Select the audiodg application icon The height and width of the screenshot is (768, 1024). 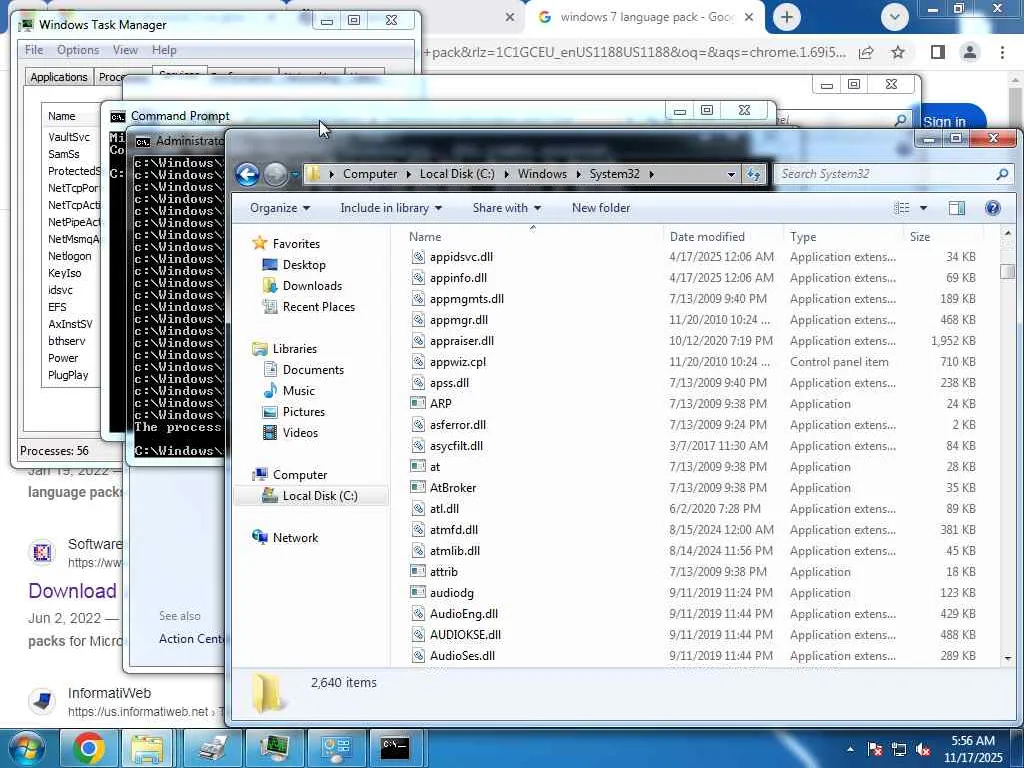[x=418, y=592]
